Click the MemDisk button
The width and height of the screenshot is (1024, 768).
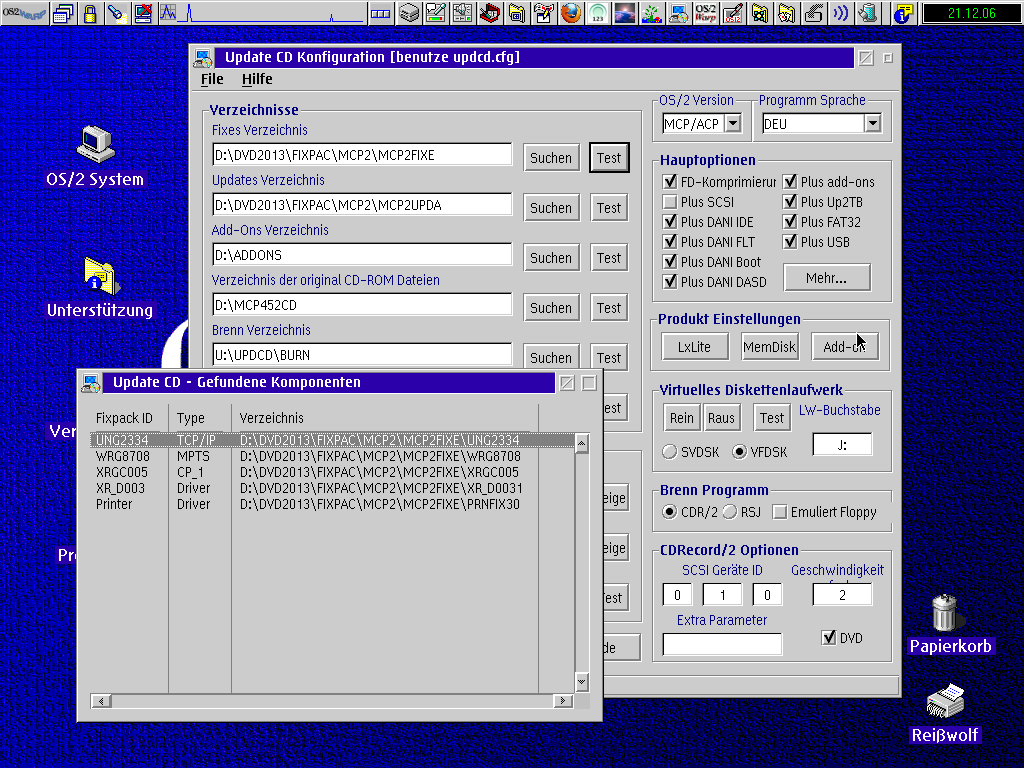tap(769, 347)
